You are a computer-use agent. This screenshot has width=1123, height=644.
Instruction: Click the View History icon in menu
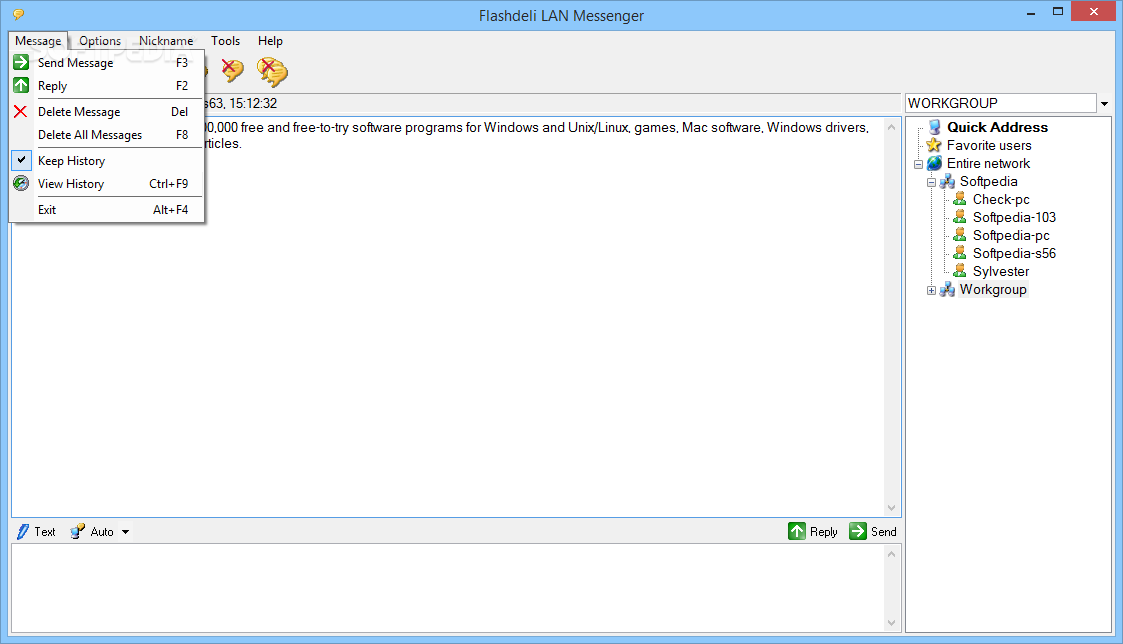(x=21, y=183)
